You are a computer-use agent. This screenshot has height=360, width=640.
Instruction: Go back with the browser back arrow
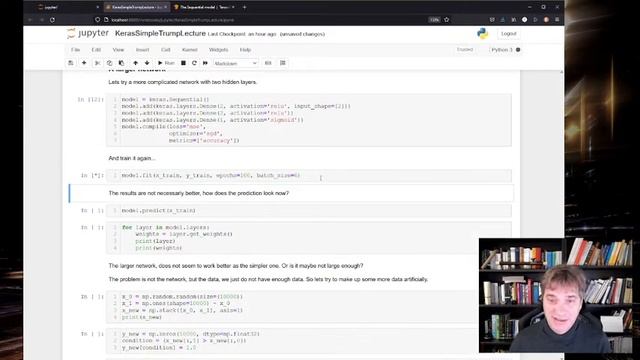point(30,20)
